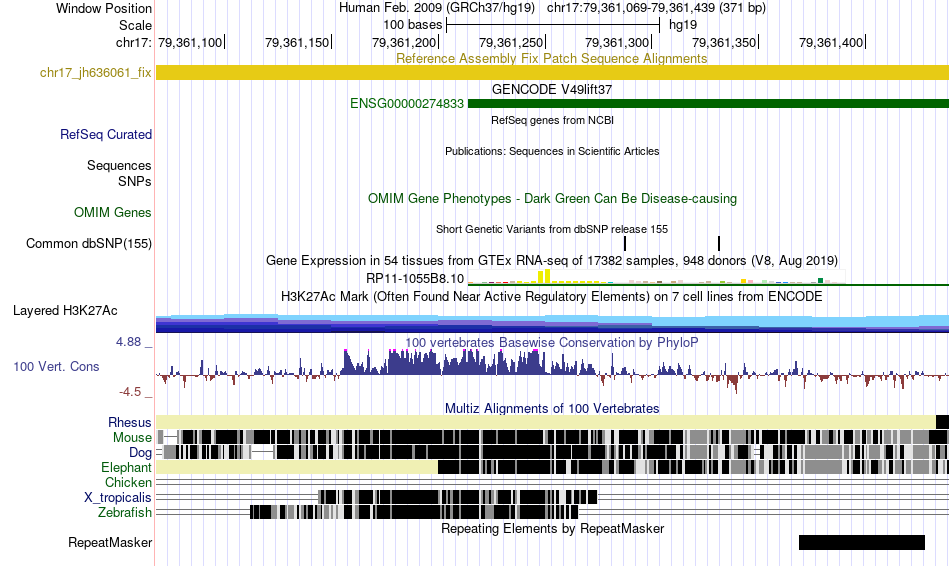Click the Scale label
This screenshot has height=566, width=950.
pos(136,25)
